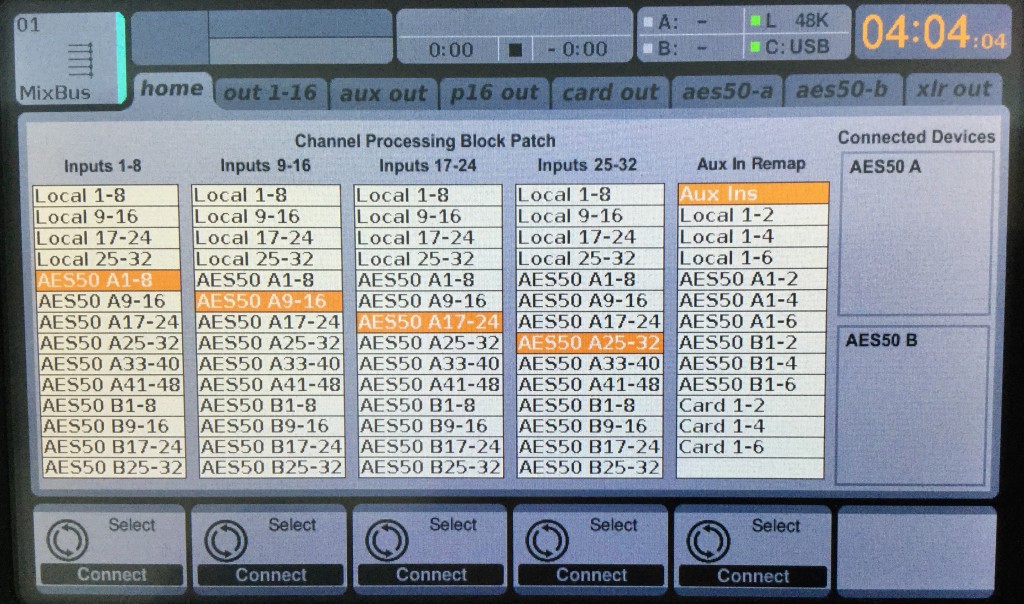This screenshot has height=604, width=1024.
Task: Click Connect button for Inputs 17-24
Action: pyautogui.click(x=431, y=575)
